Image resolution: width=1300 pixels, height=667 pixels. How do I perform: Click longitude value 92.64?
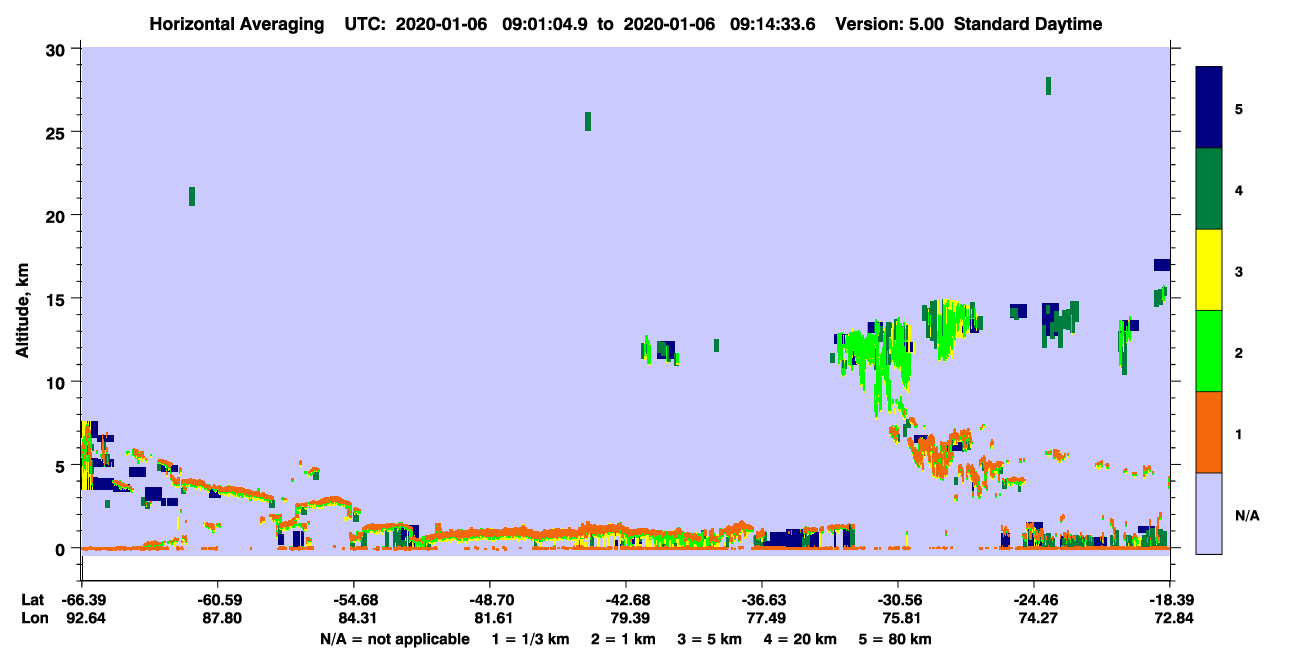(82, 618)
